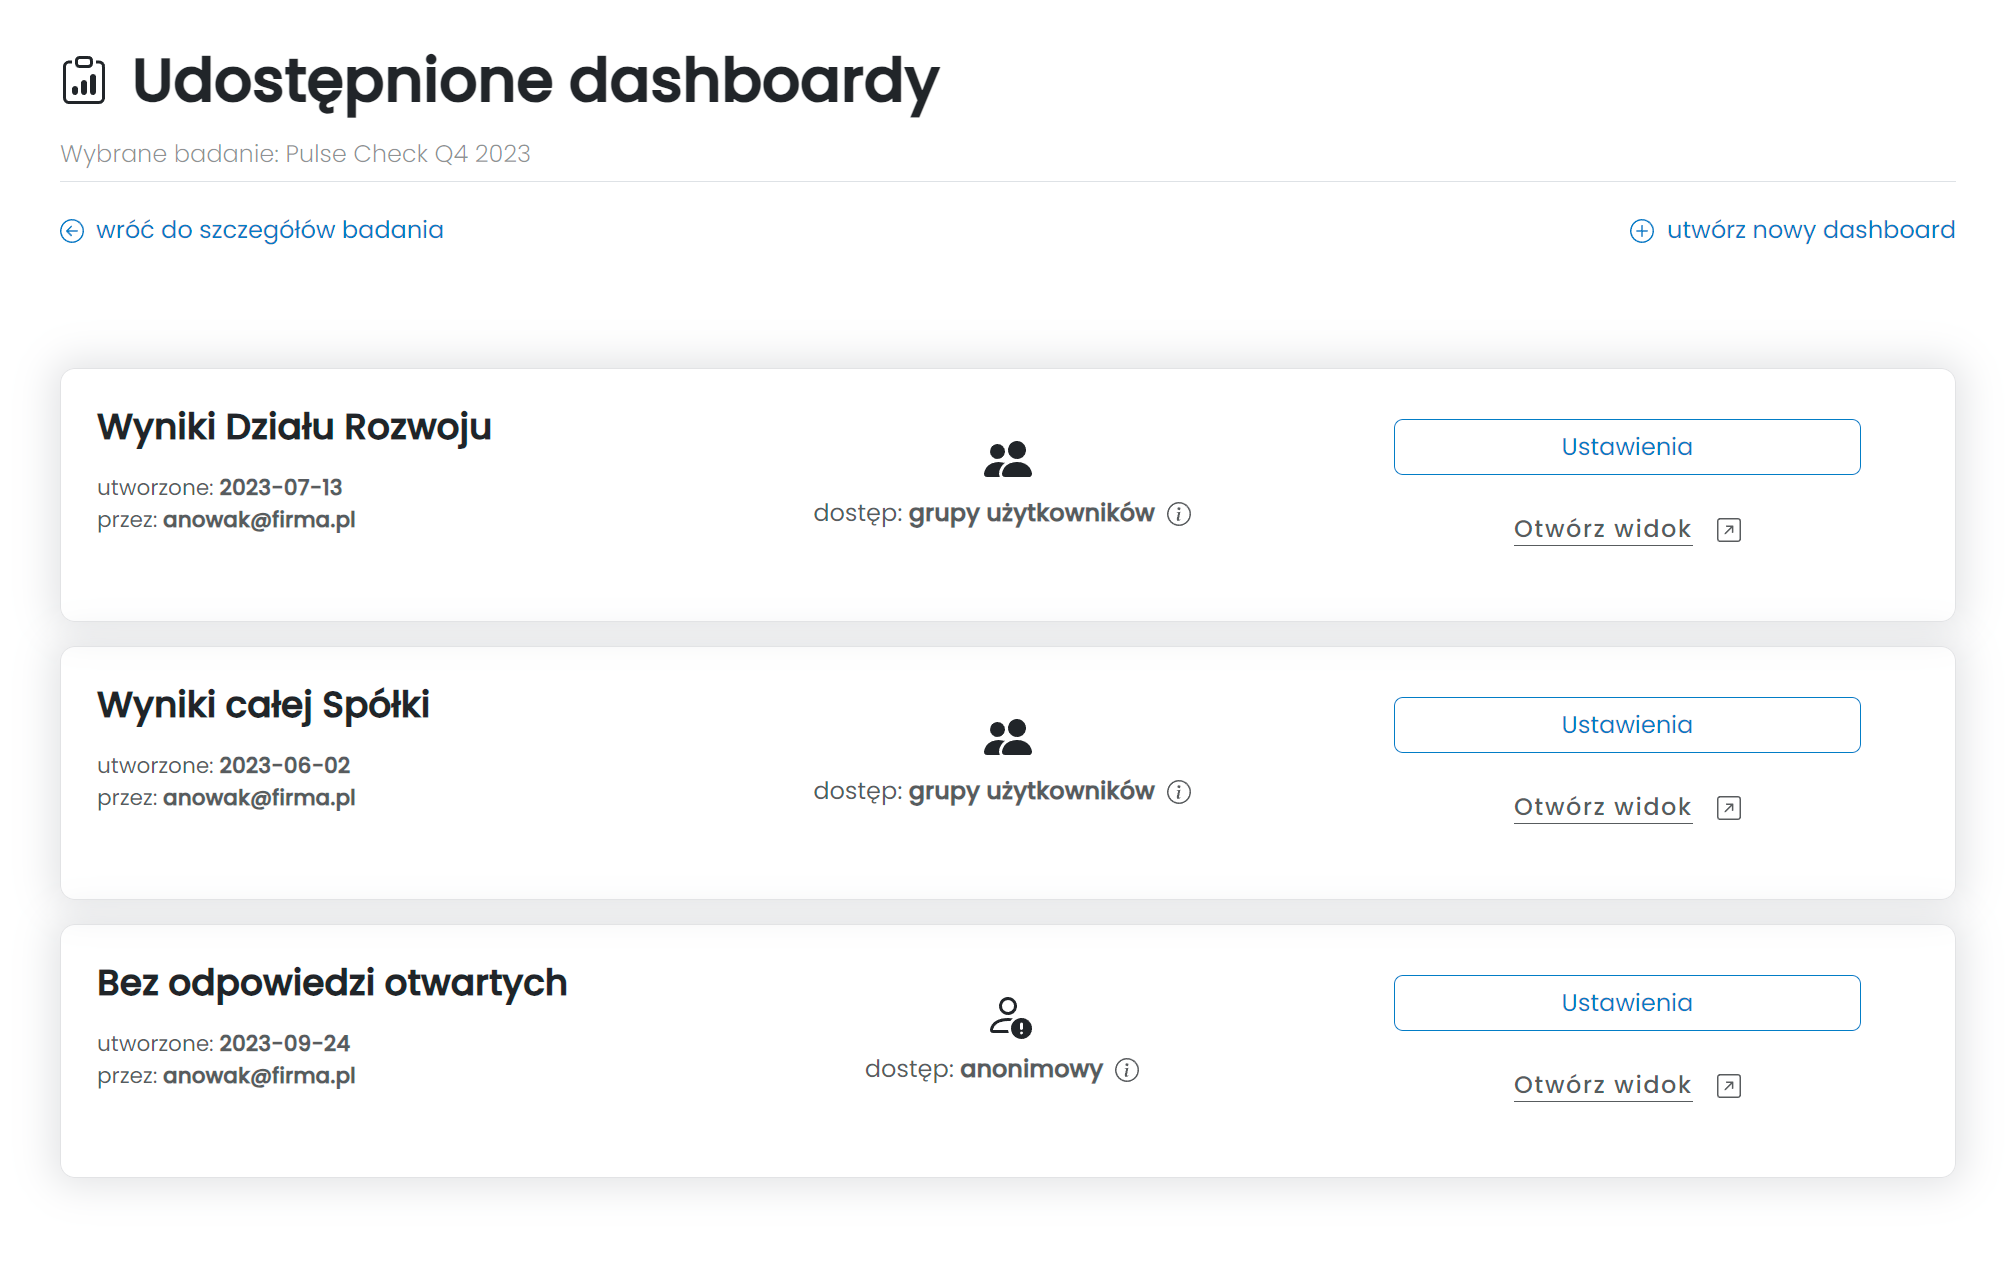
Task: Click 'Otwórz widok' for Wyniki całej Spółki
Action: (x=1602, y=807)
